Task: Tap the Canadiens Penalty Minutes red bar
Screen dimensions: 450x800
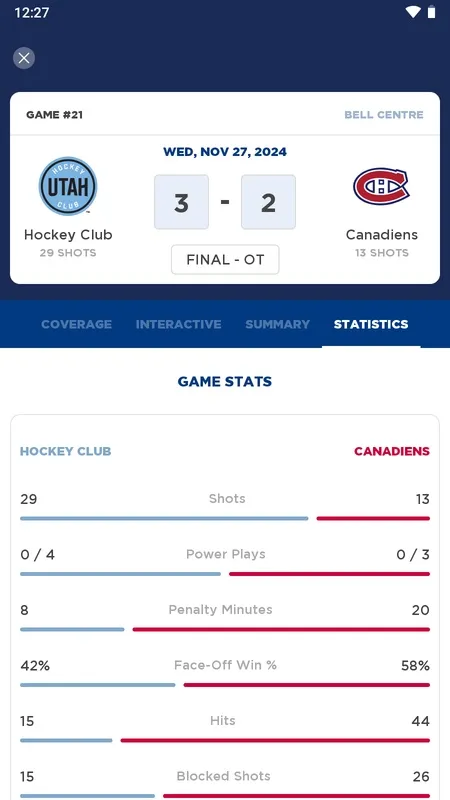Action: [281, 630]
